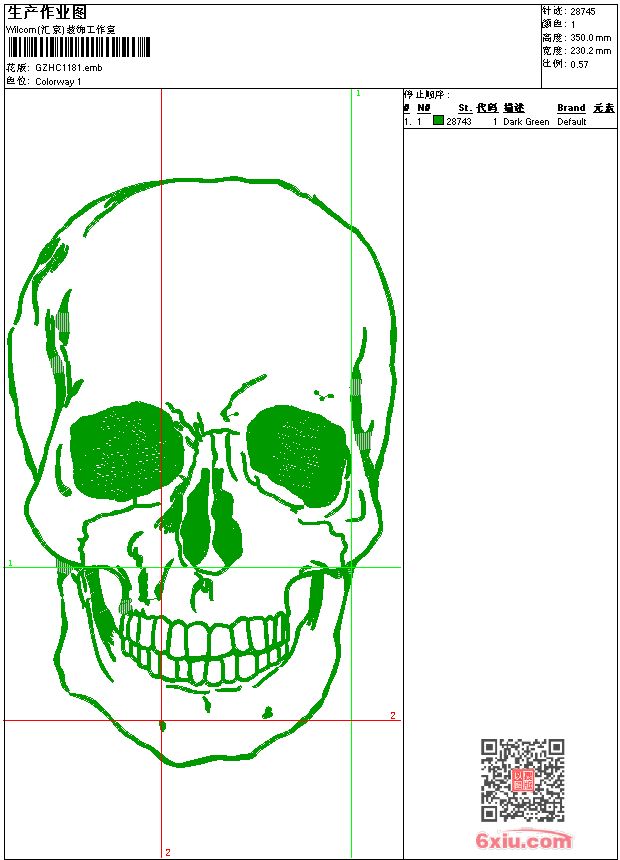
Task: Click the St. column header
Action: (x=465, y=108)
